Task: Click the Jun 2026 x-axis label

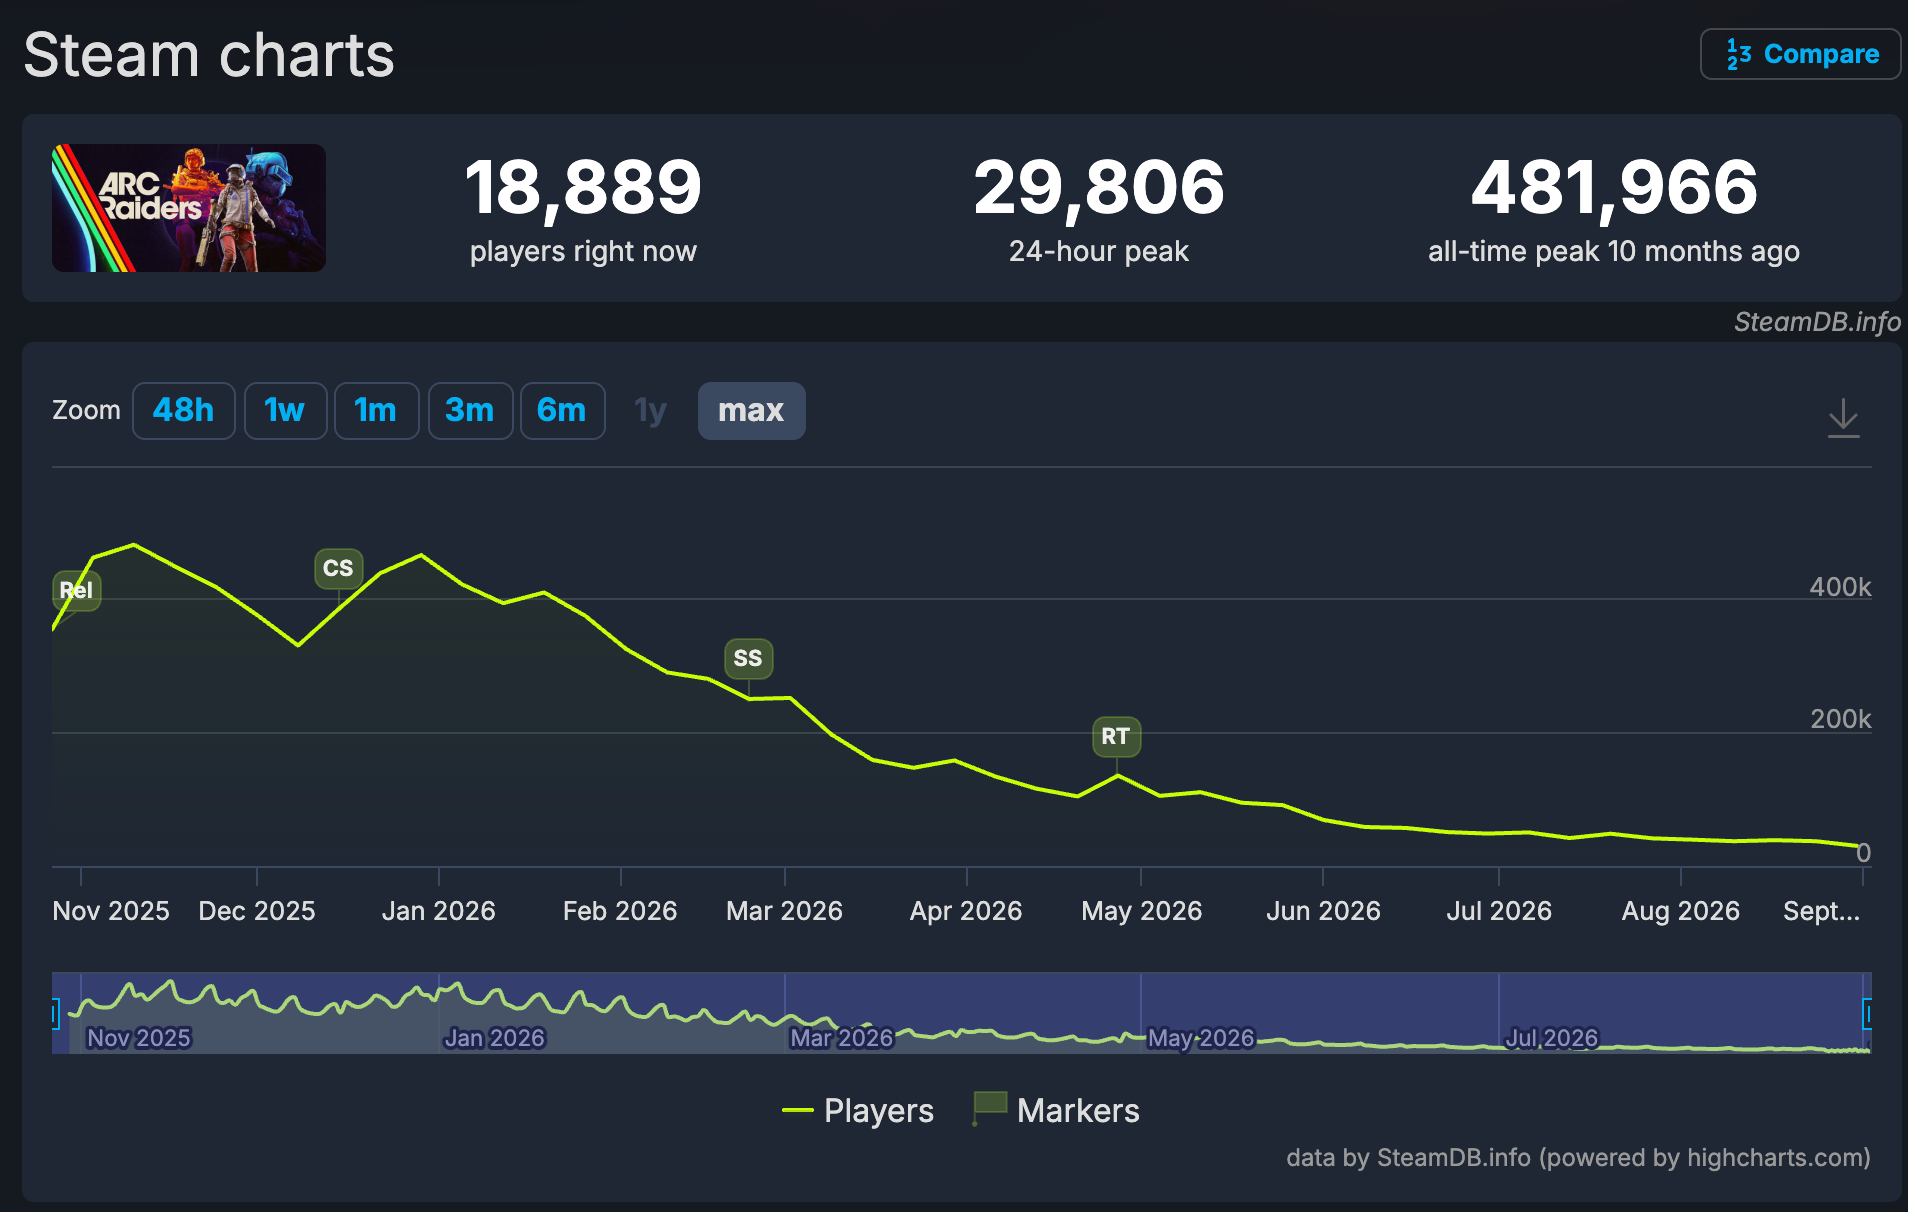Action: 1324,911
